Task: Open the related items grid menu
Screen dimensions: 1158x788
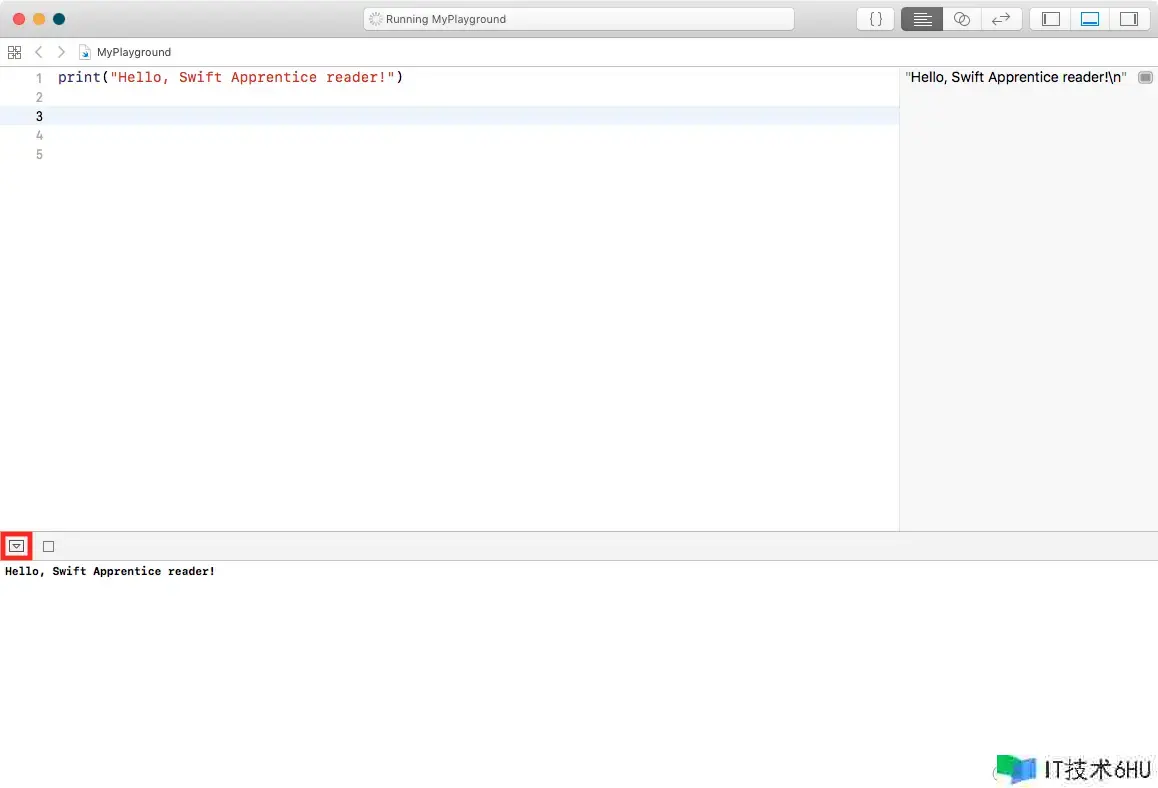Action: pyautogui.click(x=14, y=52)
